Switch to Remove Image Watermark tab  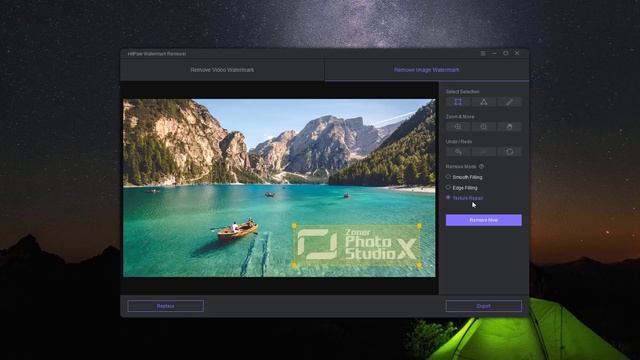[427, 70]
